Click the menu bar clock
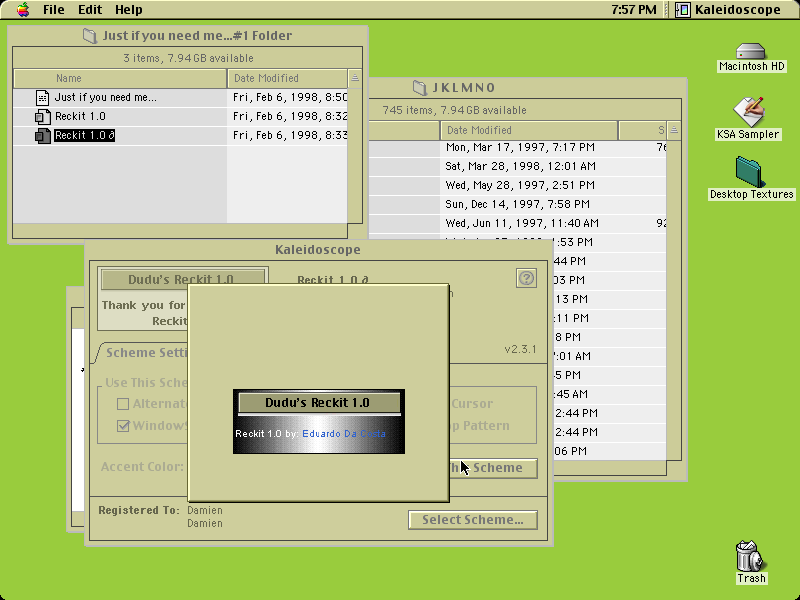This screenshot has height=600, width=800. pyautogui.click(x=634, y=10)
